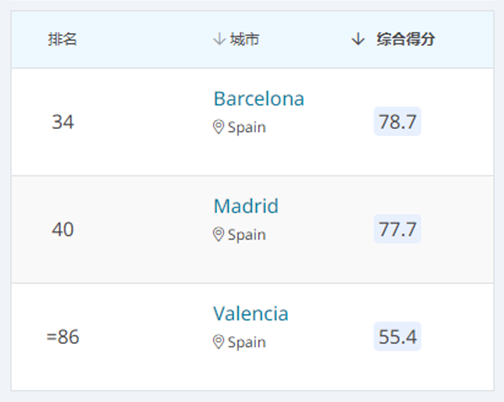Sort table by 城市 column header
This screenshot has height=402, width=504.
[x=244, y=39]
